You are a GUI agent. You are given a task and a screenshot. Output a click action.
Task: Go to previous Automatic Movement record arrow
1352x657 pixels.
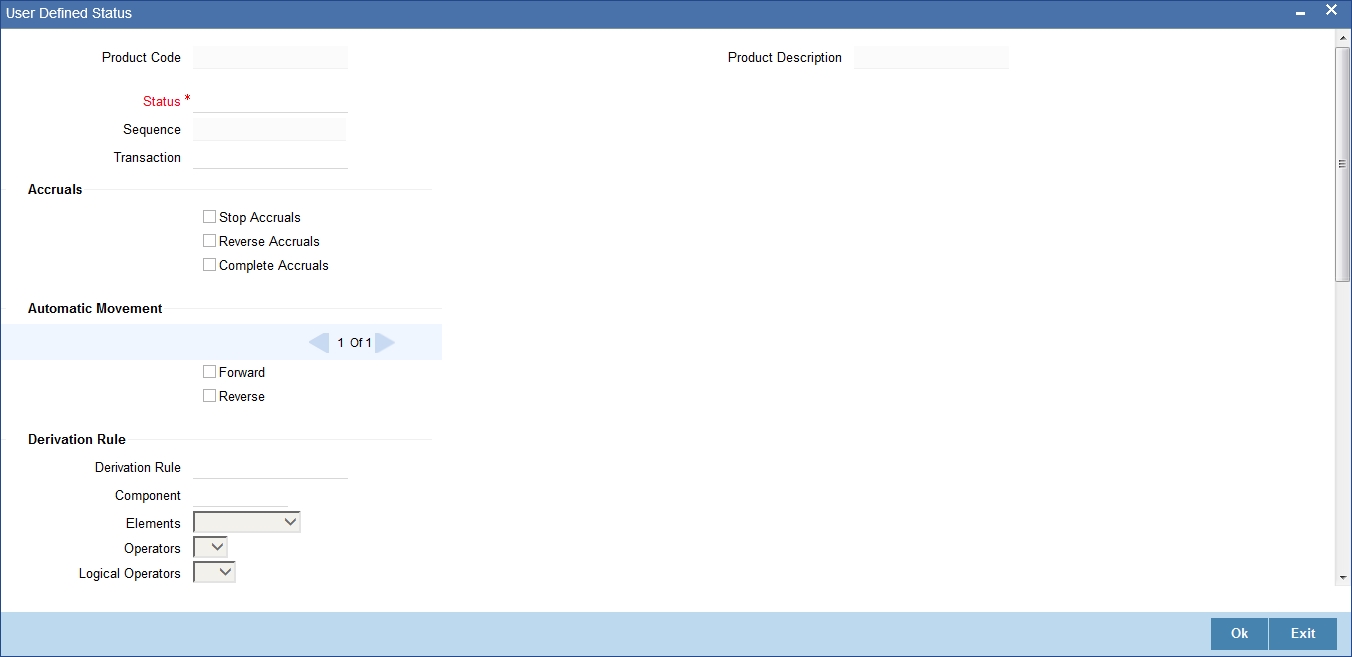point(319,343)
